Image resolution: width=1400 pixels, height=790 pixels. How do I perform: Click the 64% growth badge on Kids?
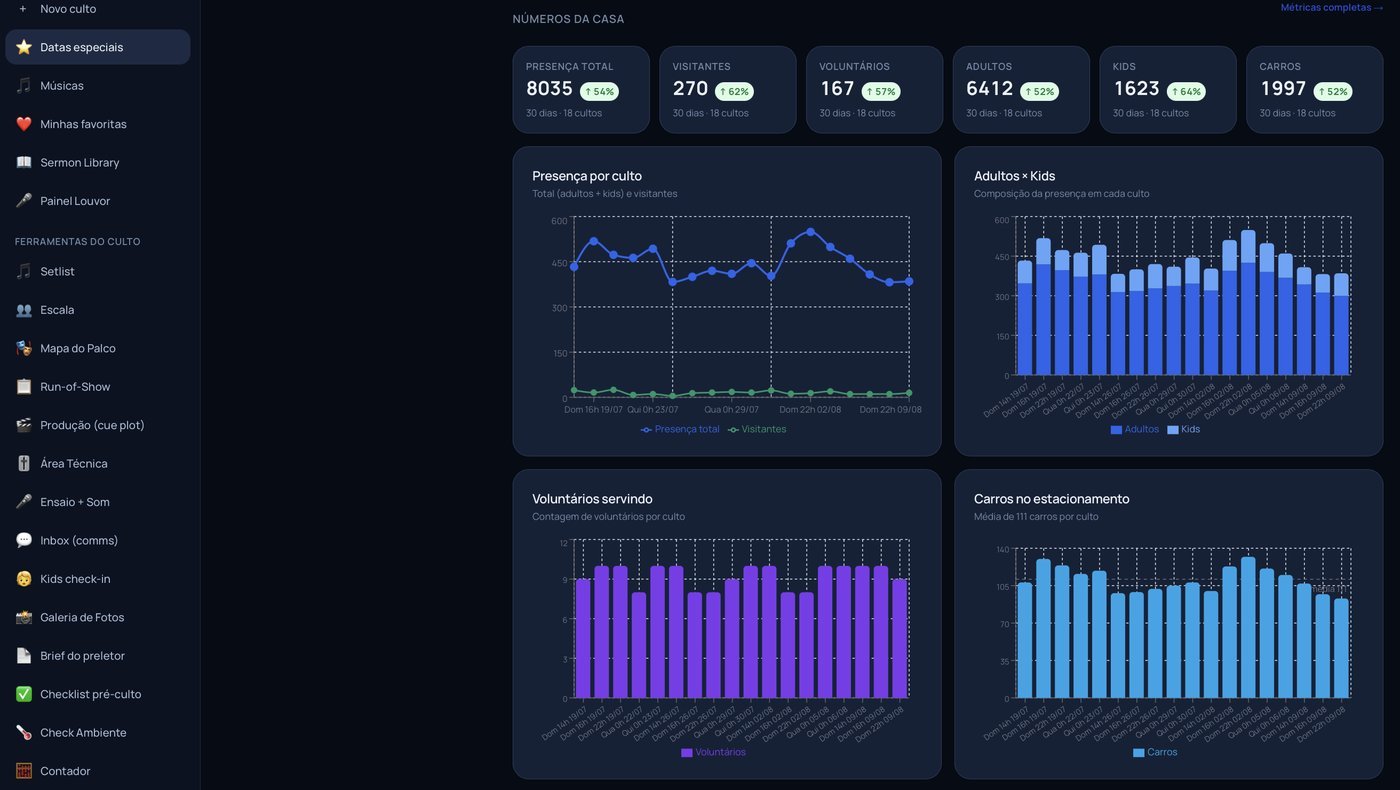tap(1186, 92)
